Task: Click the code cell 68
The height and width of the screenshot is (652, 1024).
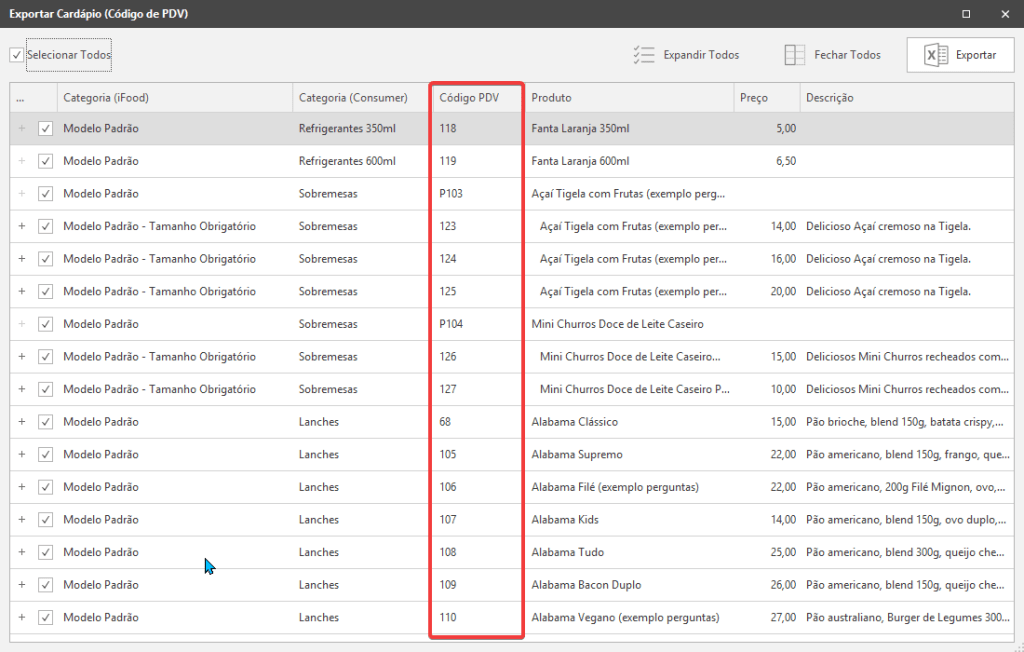Action: [477, 422]
